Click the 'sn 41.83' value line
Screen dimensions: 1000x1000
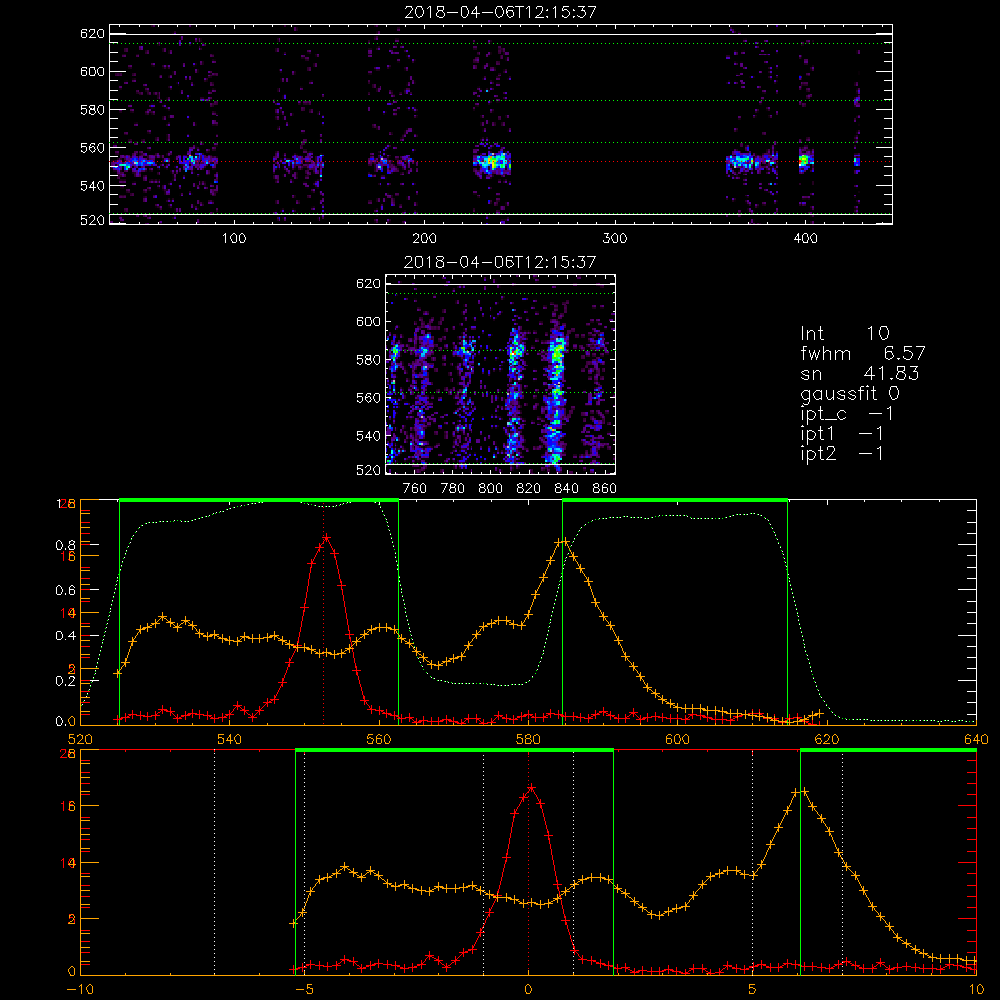(x=859, y=373)
